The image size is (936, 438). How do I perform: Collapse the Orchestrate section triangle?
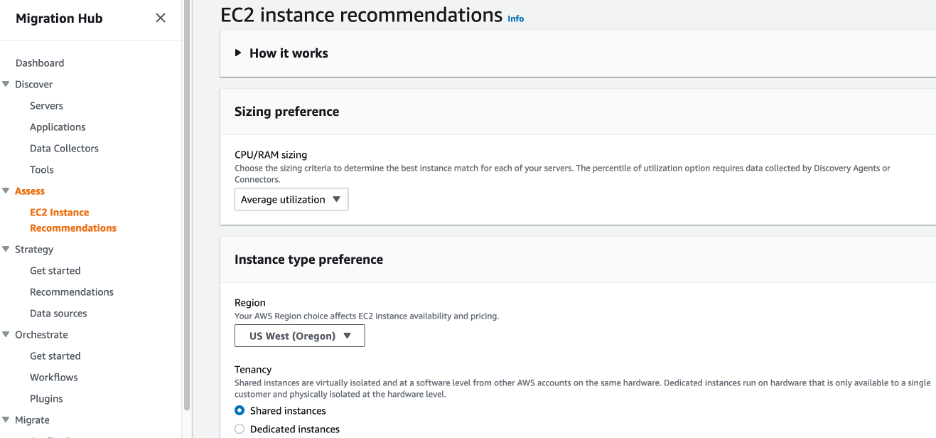pyautogui.click(x=6, y=334)
